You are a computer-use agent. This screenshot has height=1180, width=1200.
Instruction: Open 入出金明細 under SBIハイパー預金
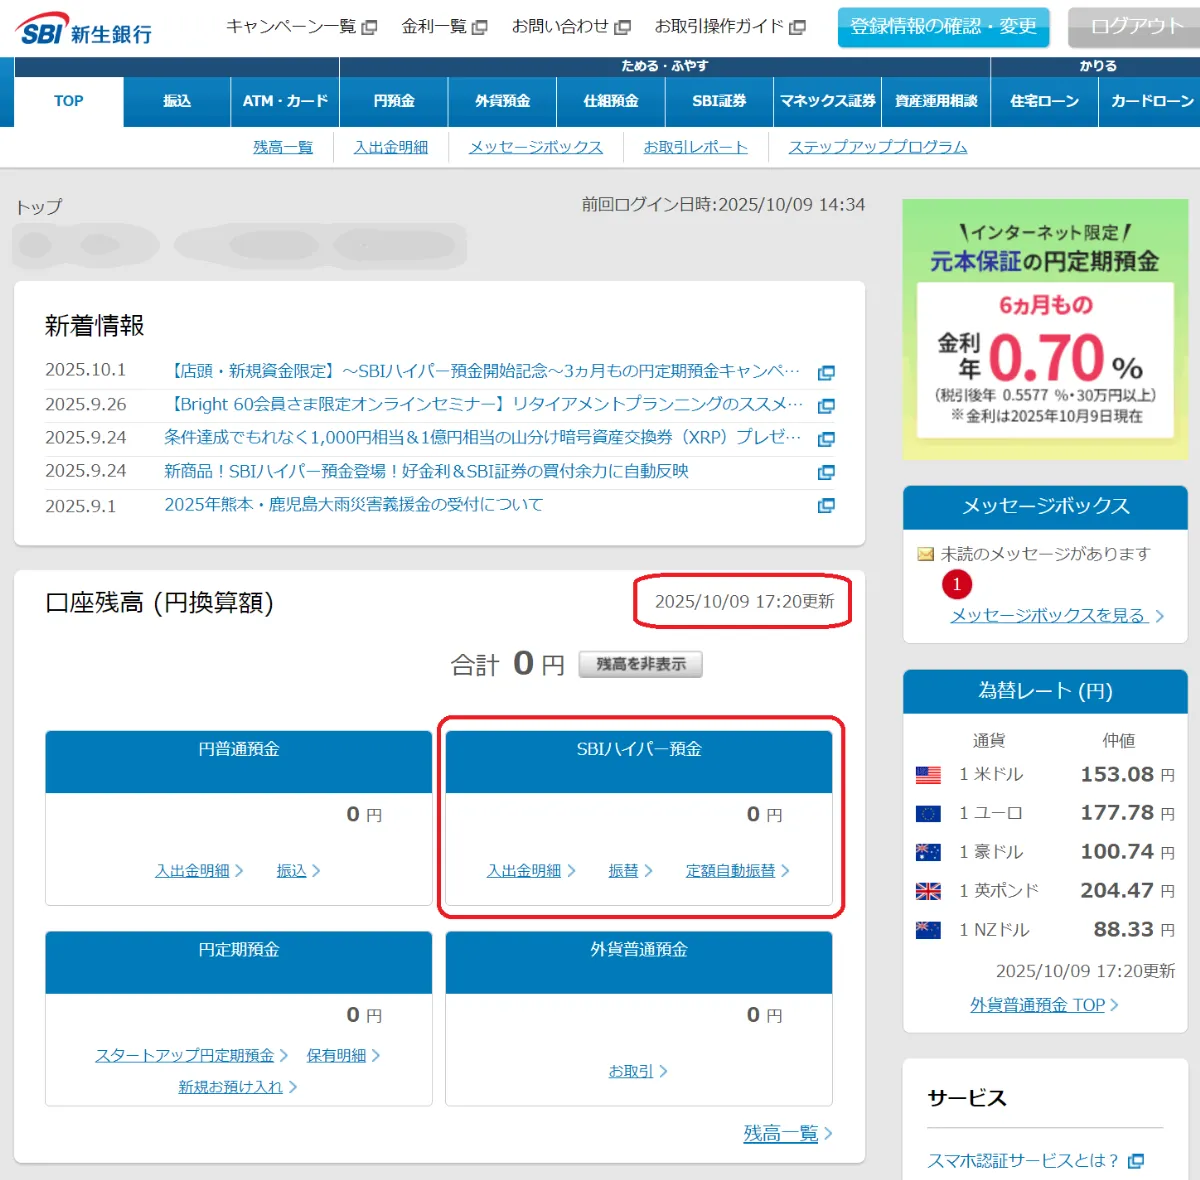[524, 871]
